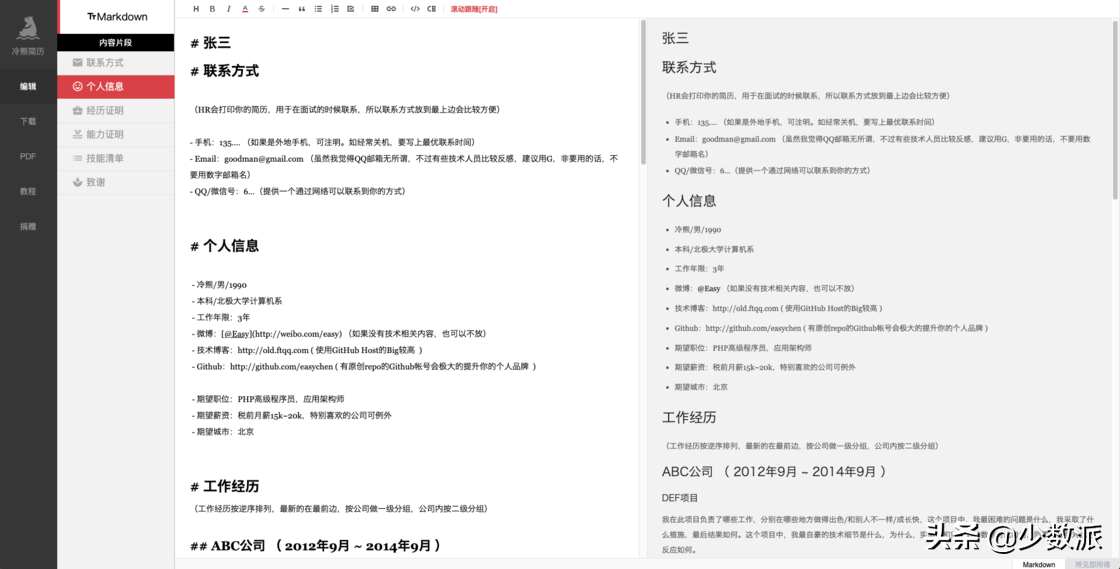Click the # 联系方式 heading in editor
Viewport: 1120px width, 569px height.
(224, 71)
